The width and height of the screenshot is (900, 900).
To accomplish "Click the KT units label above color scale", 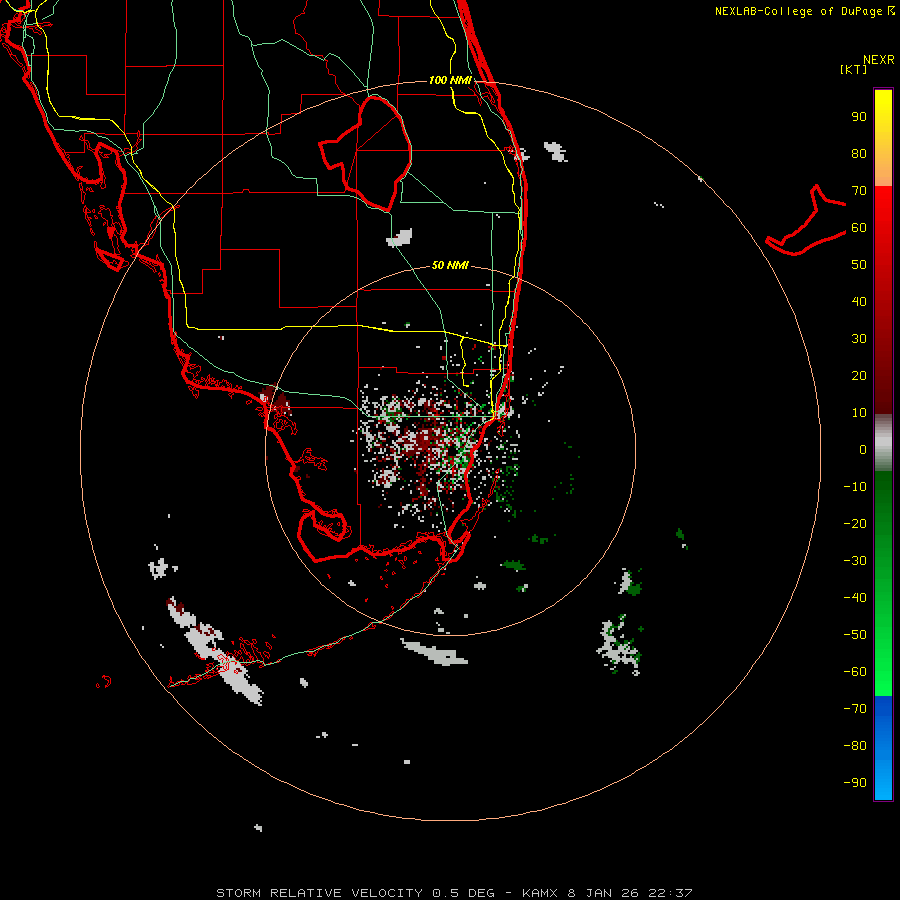I will [x=854, y=69].
